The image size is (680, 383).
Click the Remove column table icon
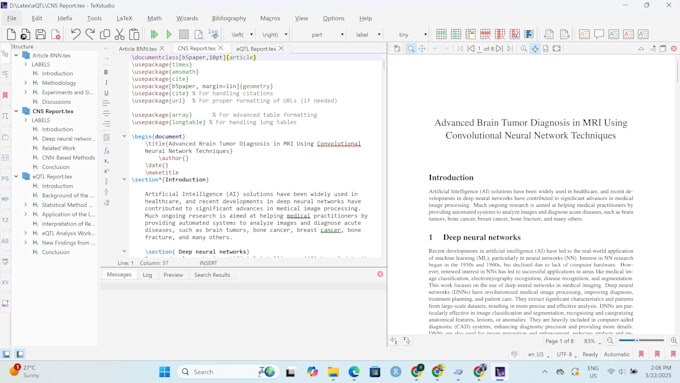[500, 34]
